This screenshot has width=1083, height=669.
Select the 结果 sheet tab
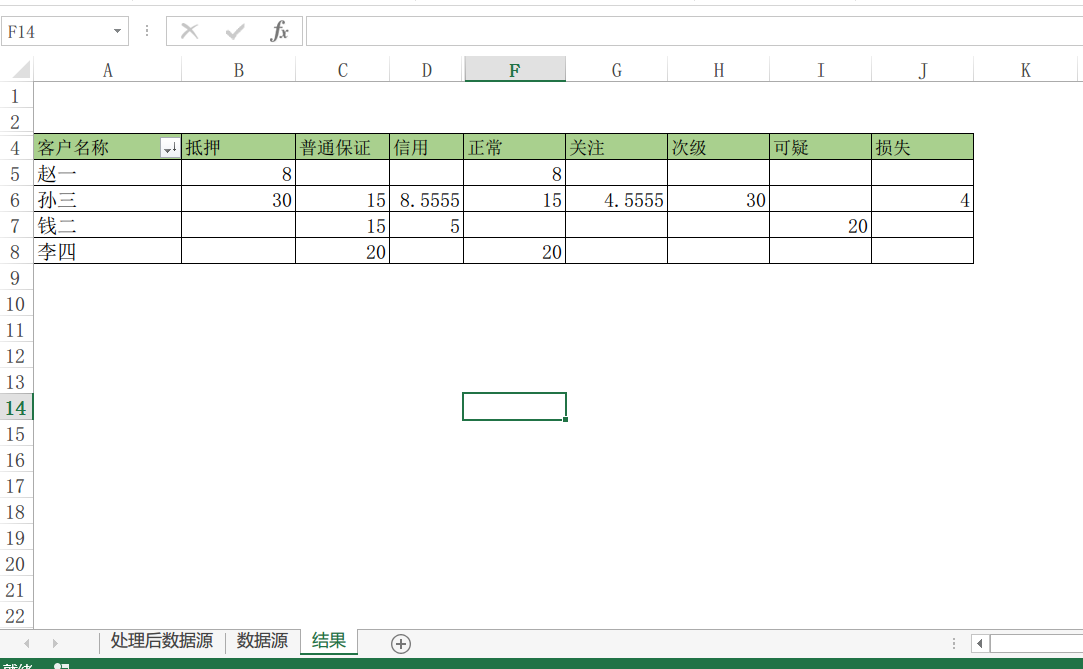coord(329,641)
